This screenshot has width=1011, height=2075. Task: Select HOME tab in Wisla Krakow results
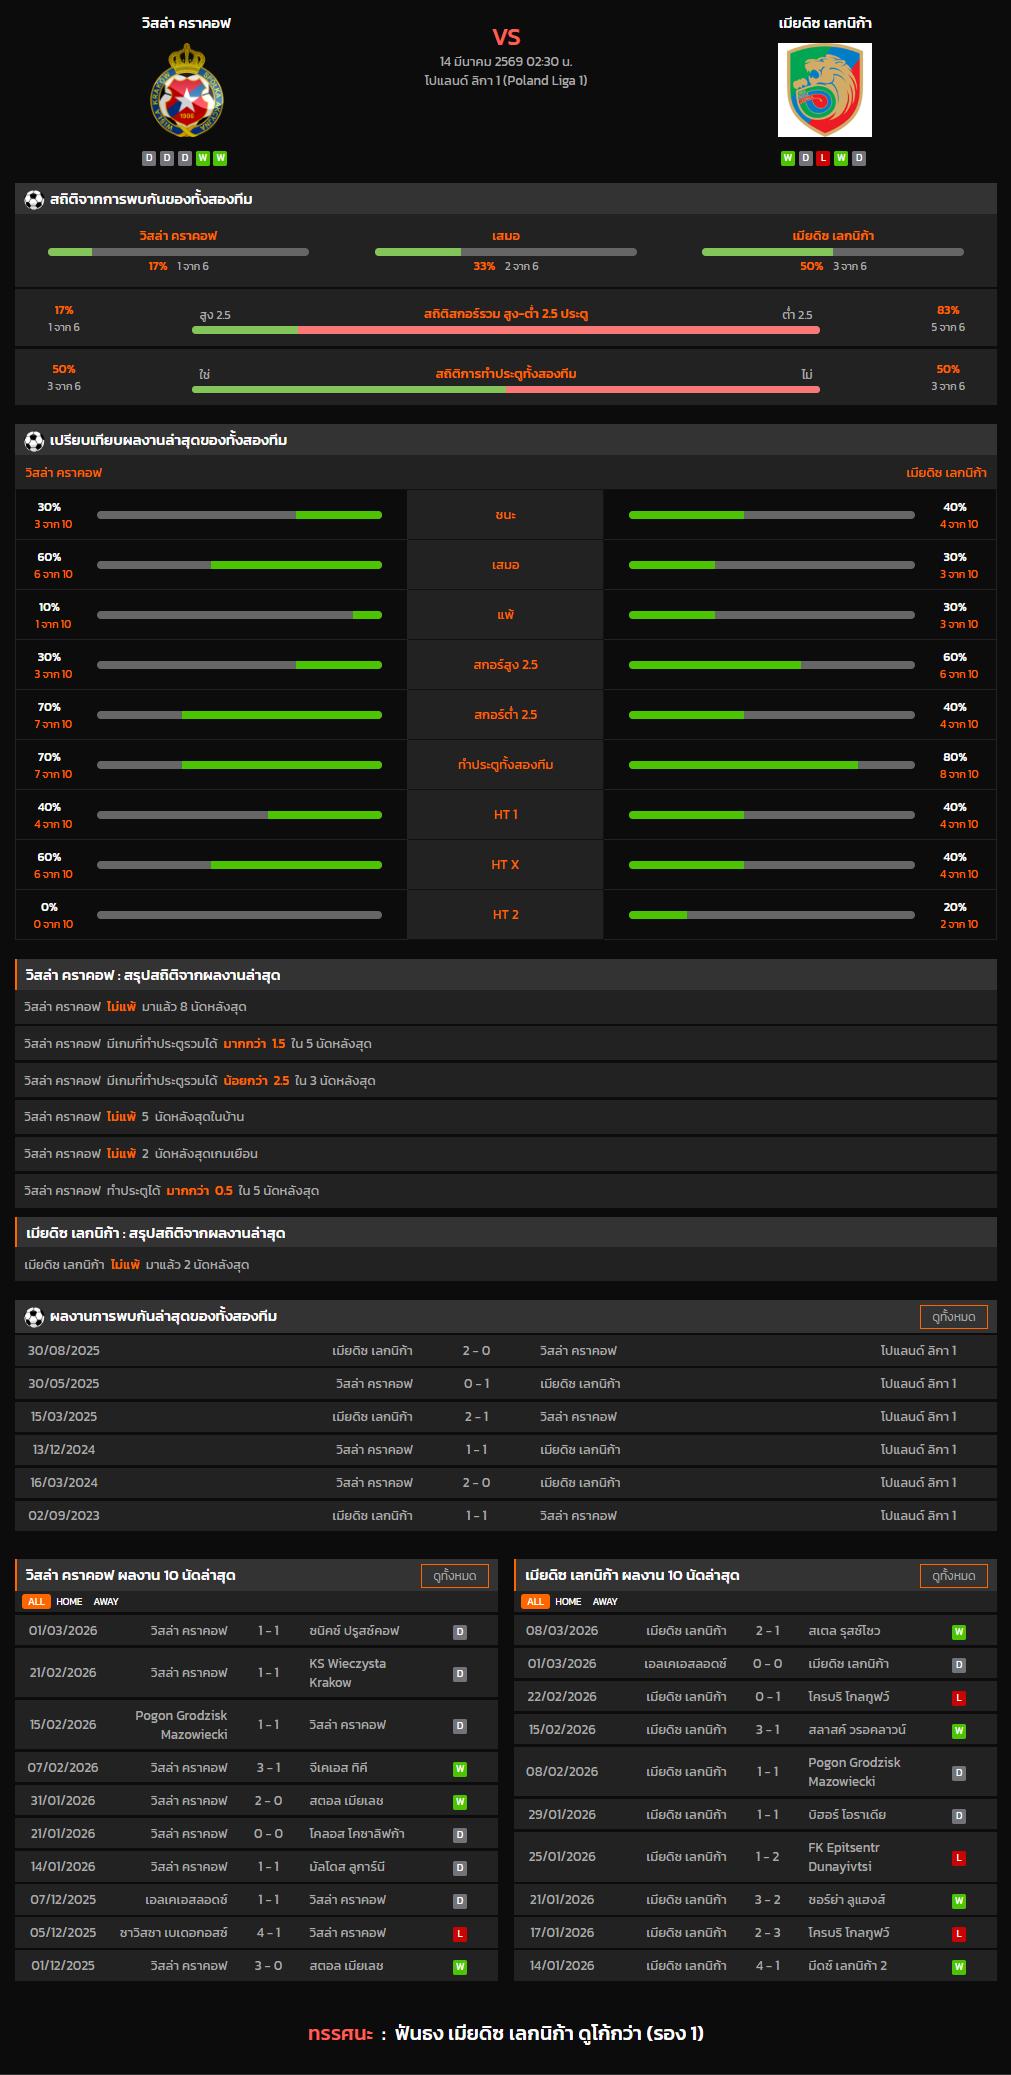[x=69, y=1601]
